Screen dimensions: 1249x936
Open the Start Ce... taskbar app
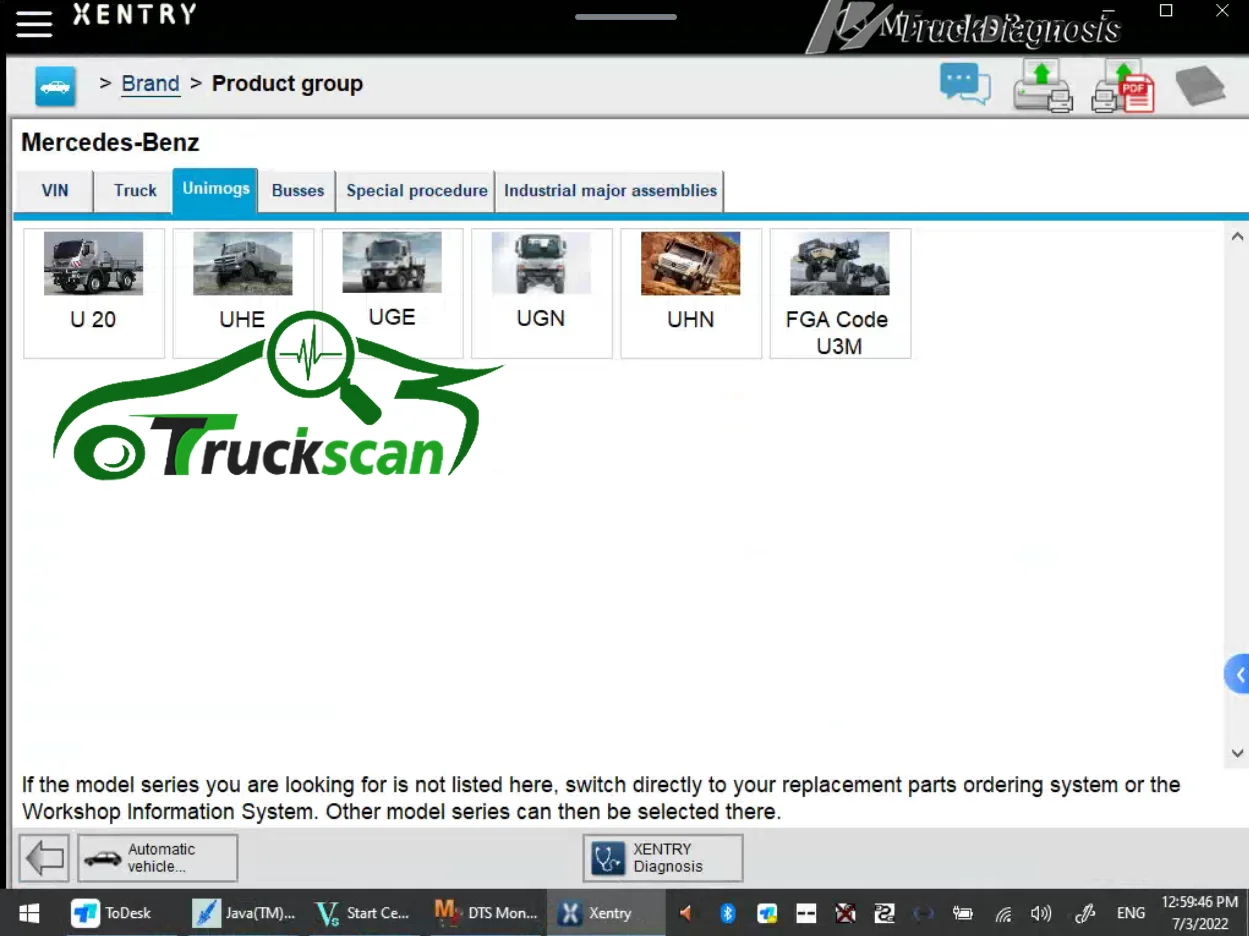tap(362, 913)
